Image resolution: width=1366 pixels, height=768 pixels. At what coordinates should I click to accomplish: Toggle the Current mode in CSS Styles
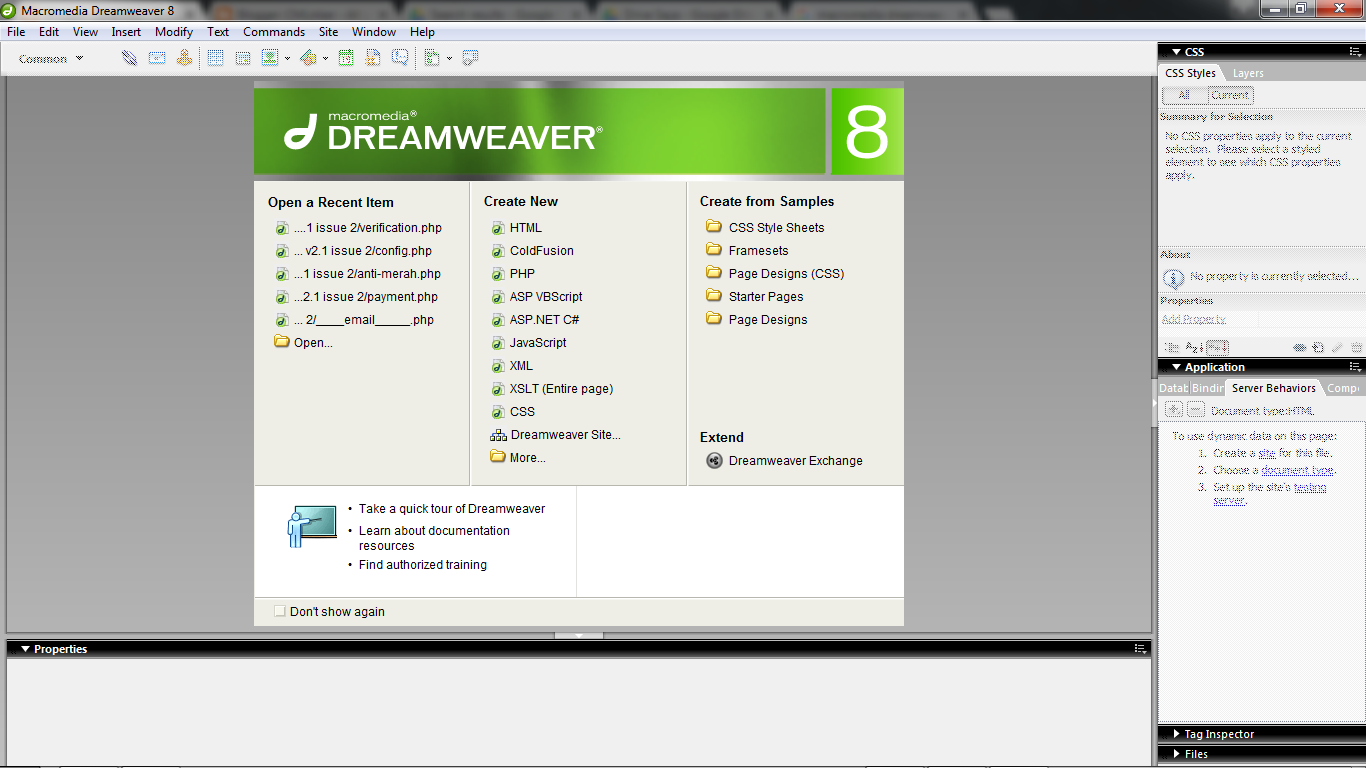[x=1230, y=95]
